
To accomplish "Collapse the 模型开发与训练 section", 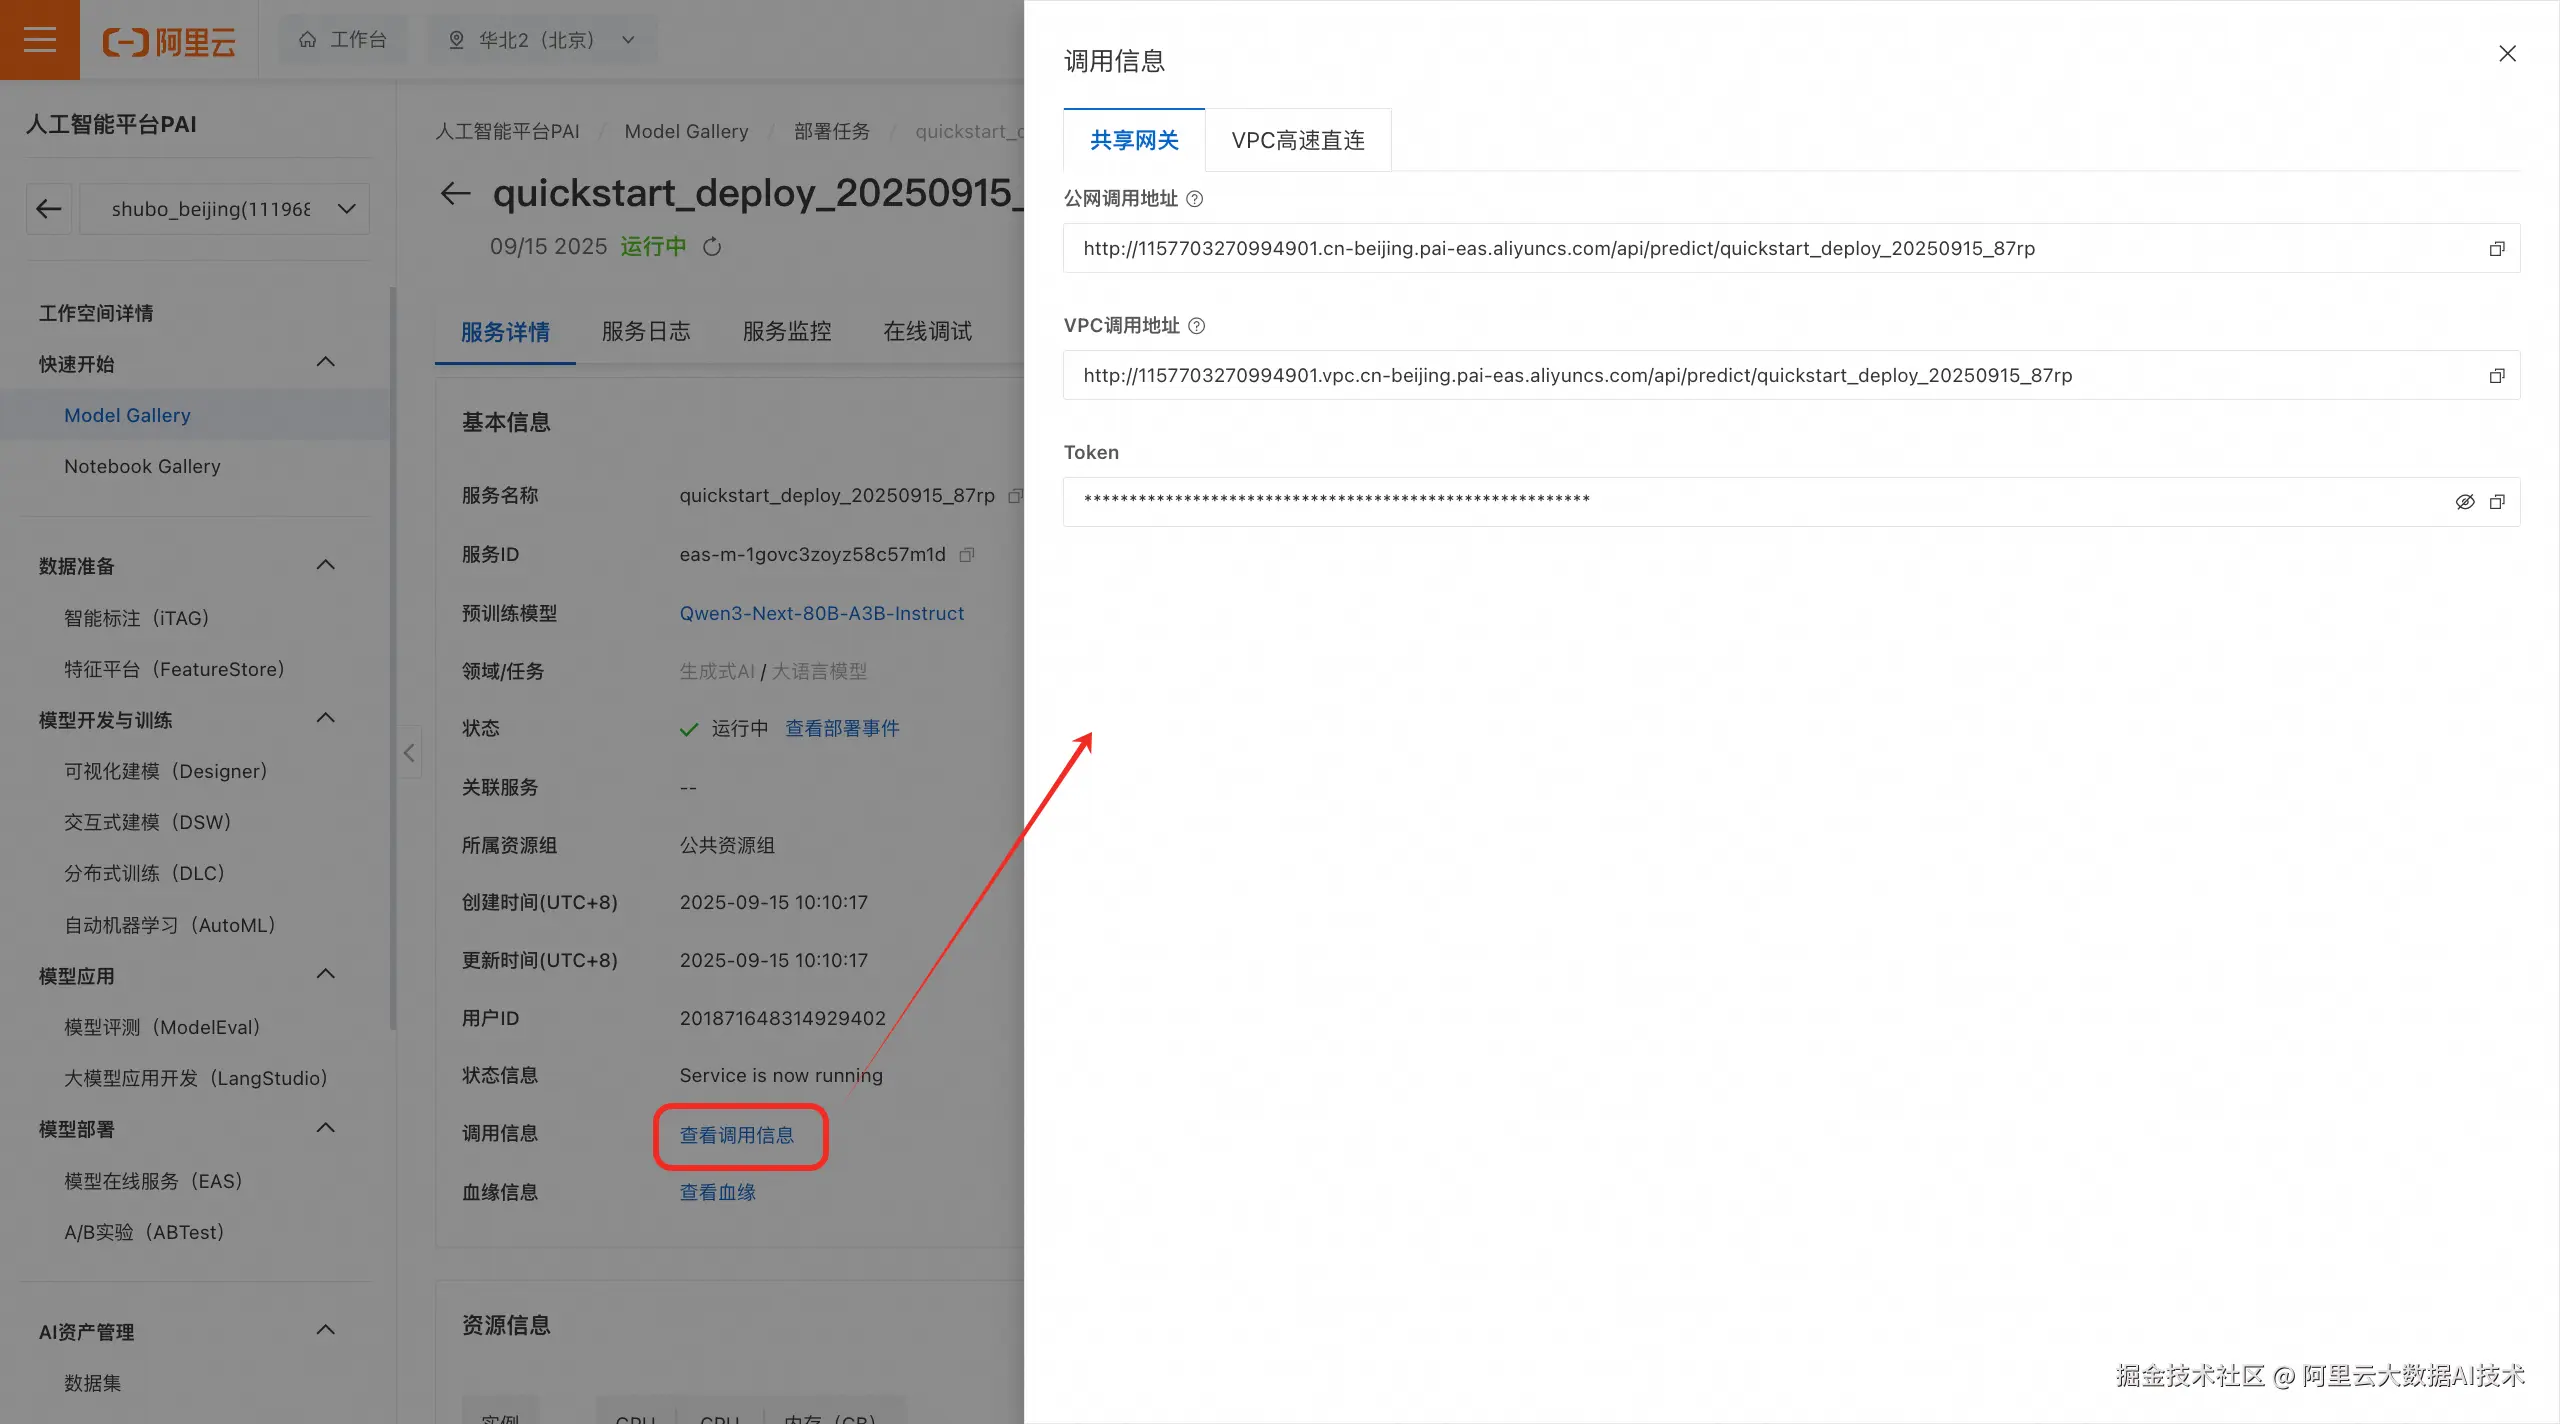I will (x=326, y=718).
